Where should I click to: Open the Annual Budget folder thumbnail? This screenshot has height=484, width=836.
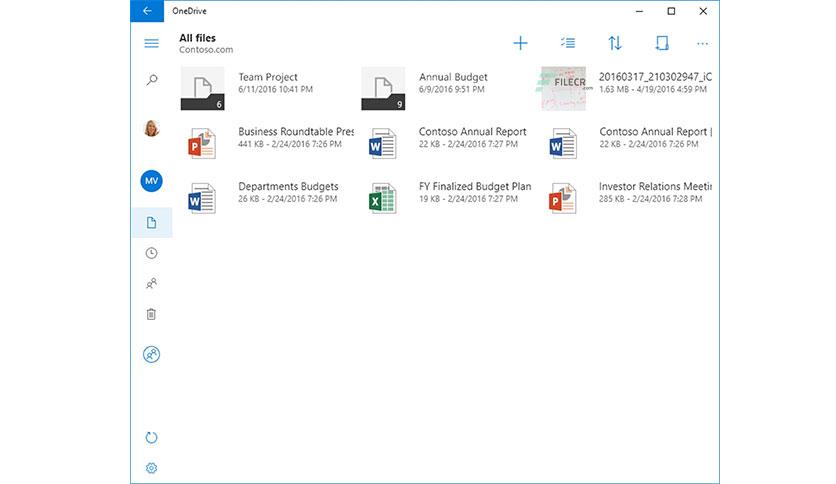383,88
